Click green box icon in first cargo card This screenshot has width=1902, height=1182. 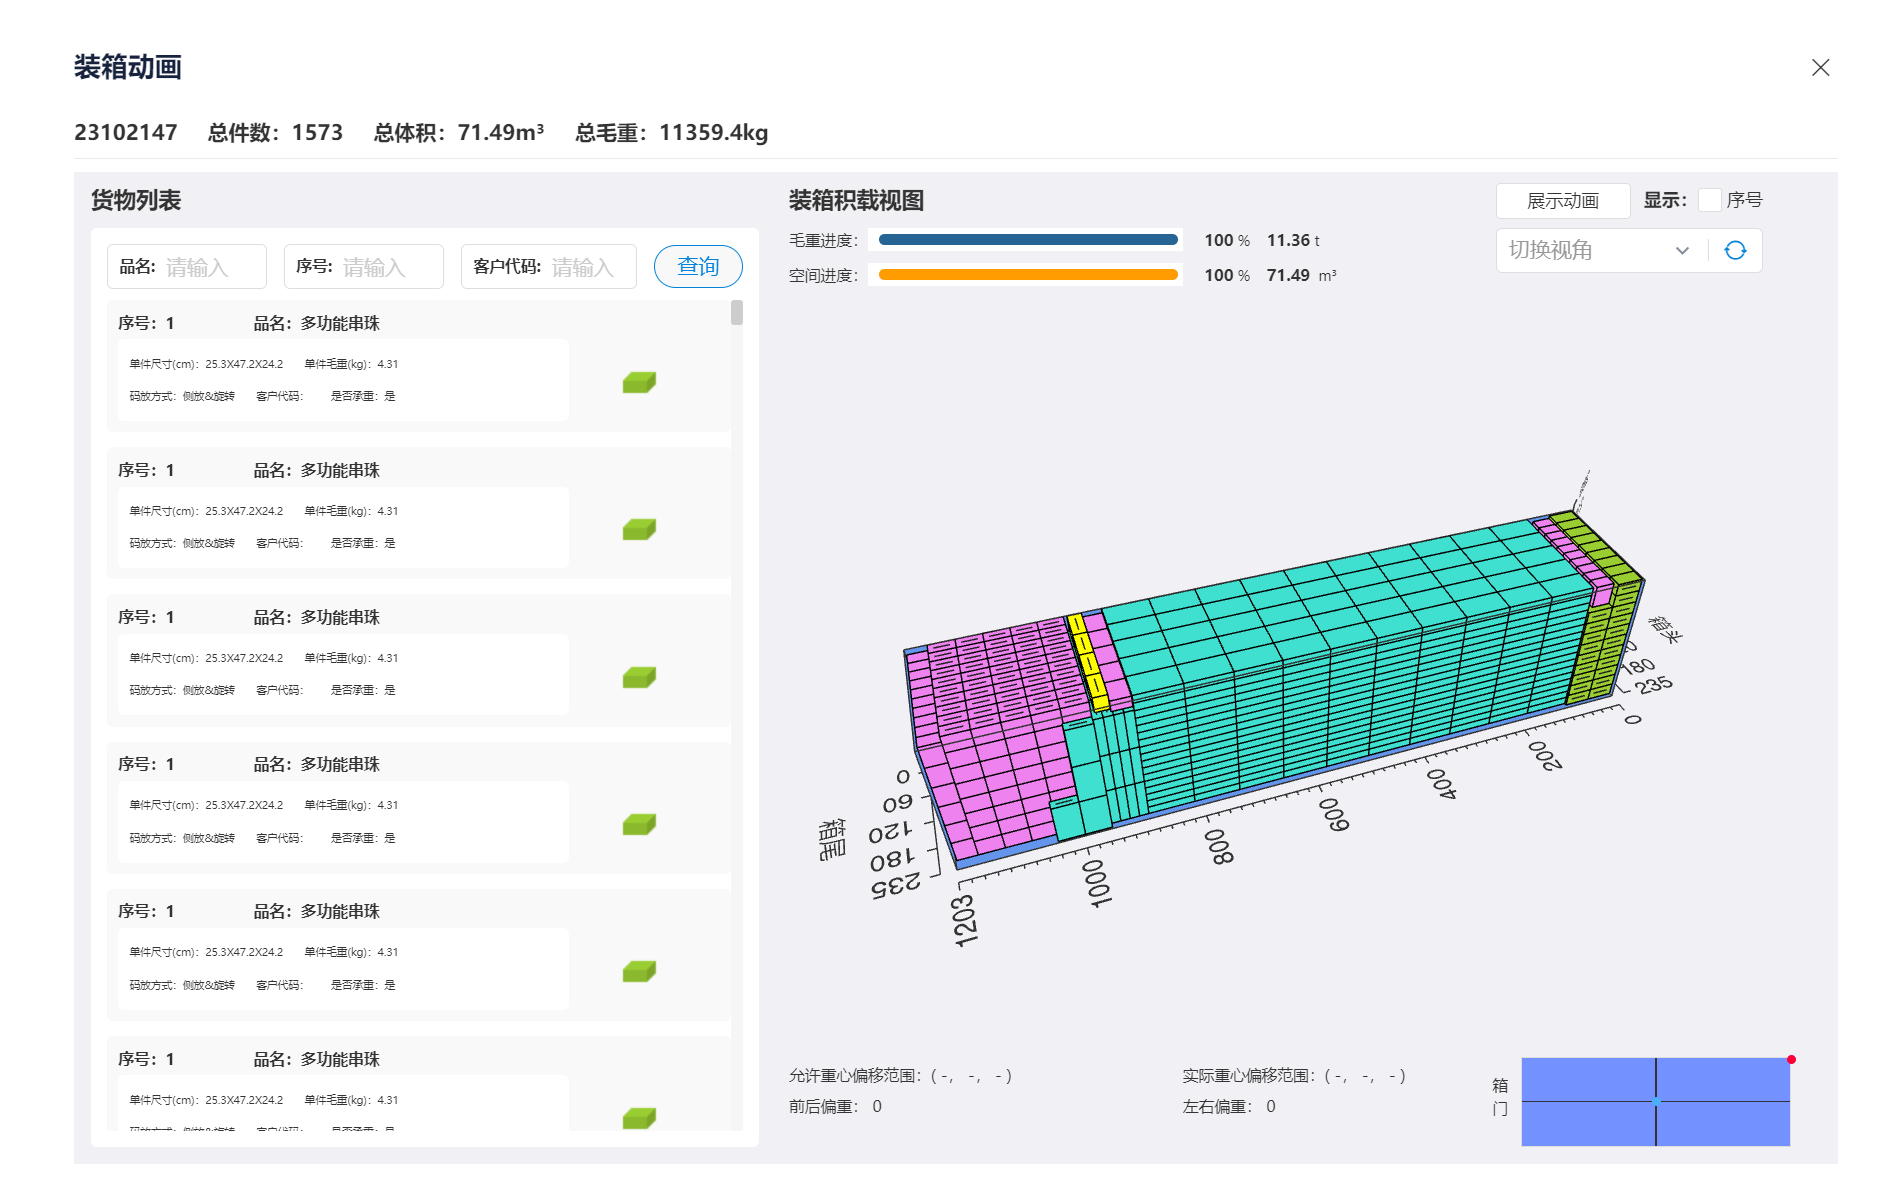tap(639, 382)
